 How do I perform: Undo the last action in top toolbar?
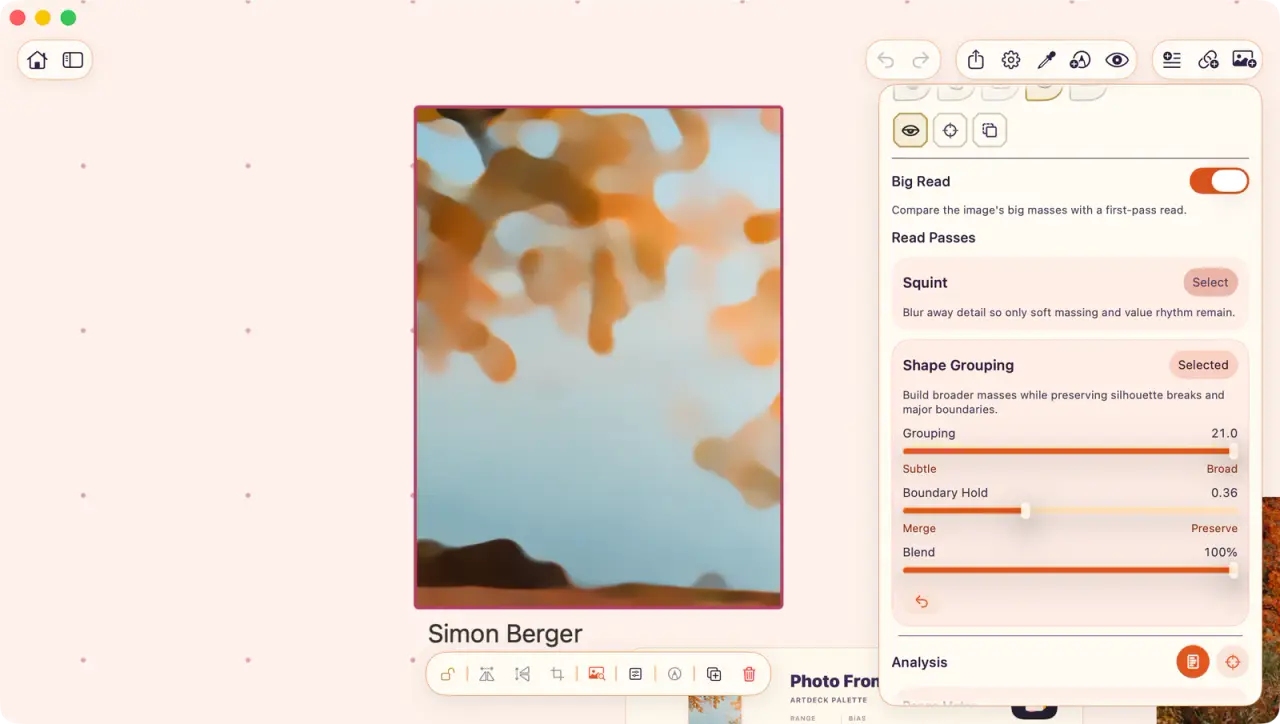(885, 60)
